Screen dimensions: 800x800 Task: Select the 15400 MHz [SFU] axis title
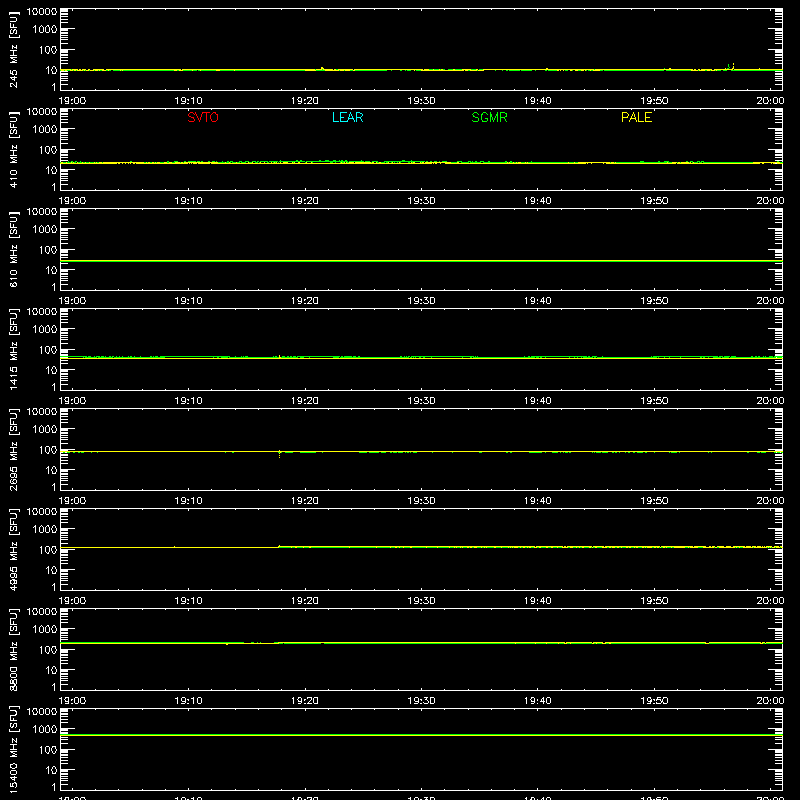13,749
